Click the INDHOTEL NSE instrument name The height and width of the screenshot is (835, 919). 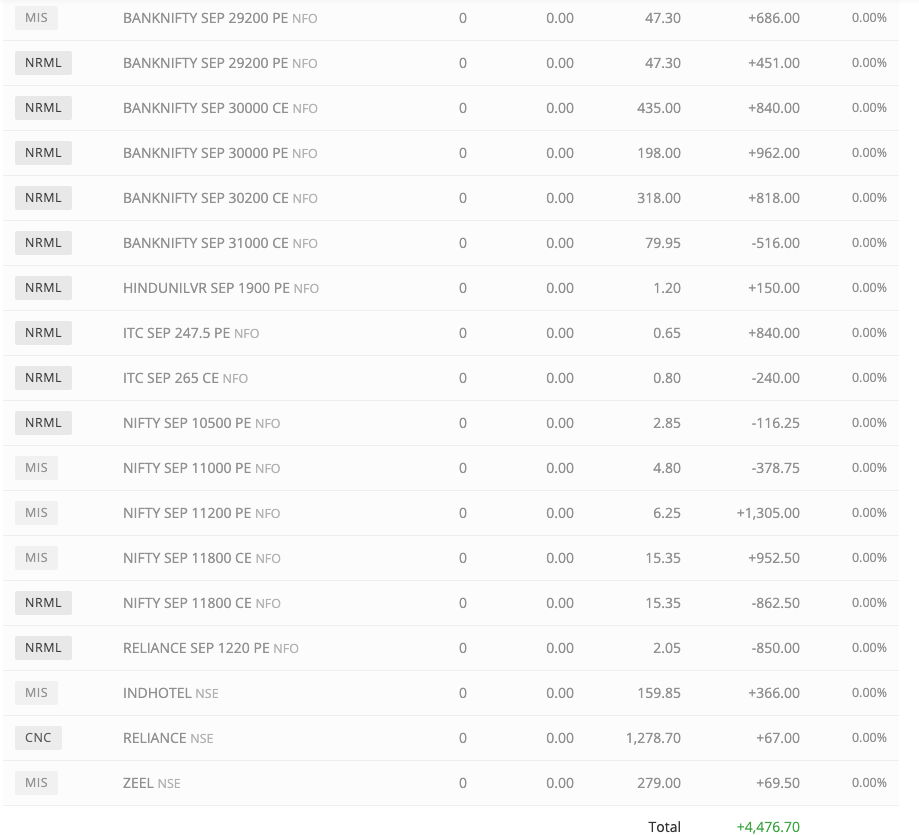157,693
